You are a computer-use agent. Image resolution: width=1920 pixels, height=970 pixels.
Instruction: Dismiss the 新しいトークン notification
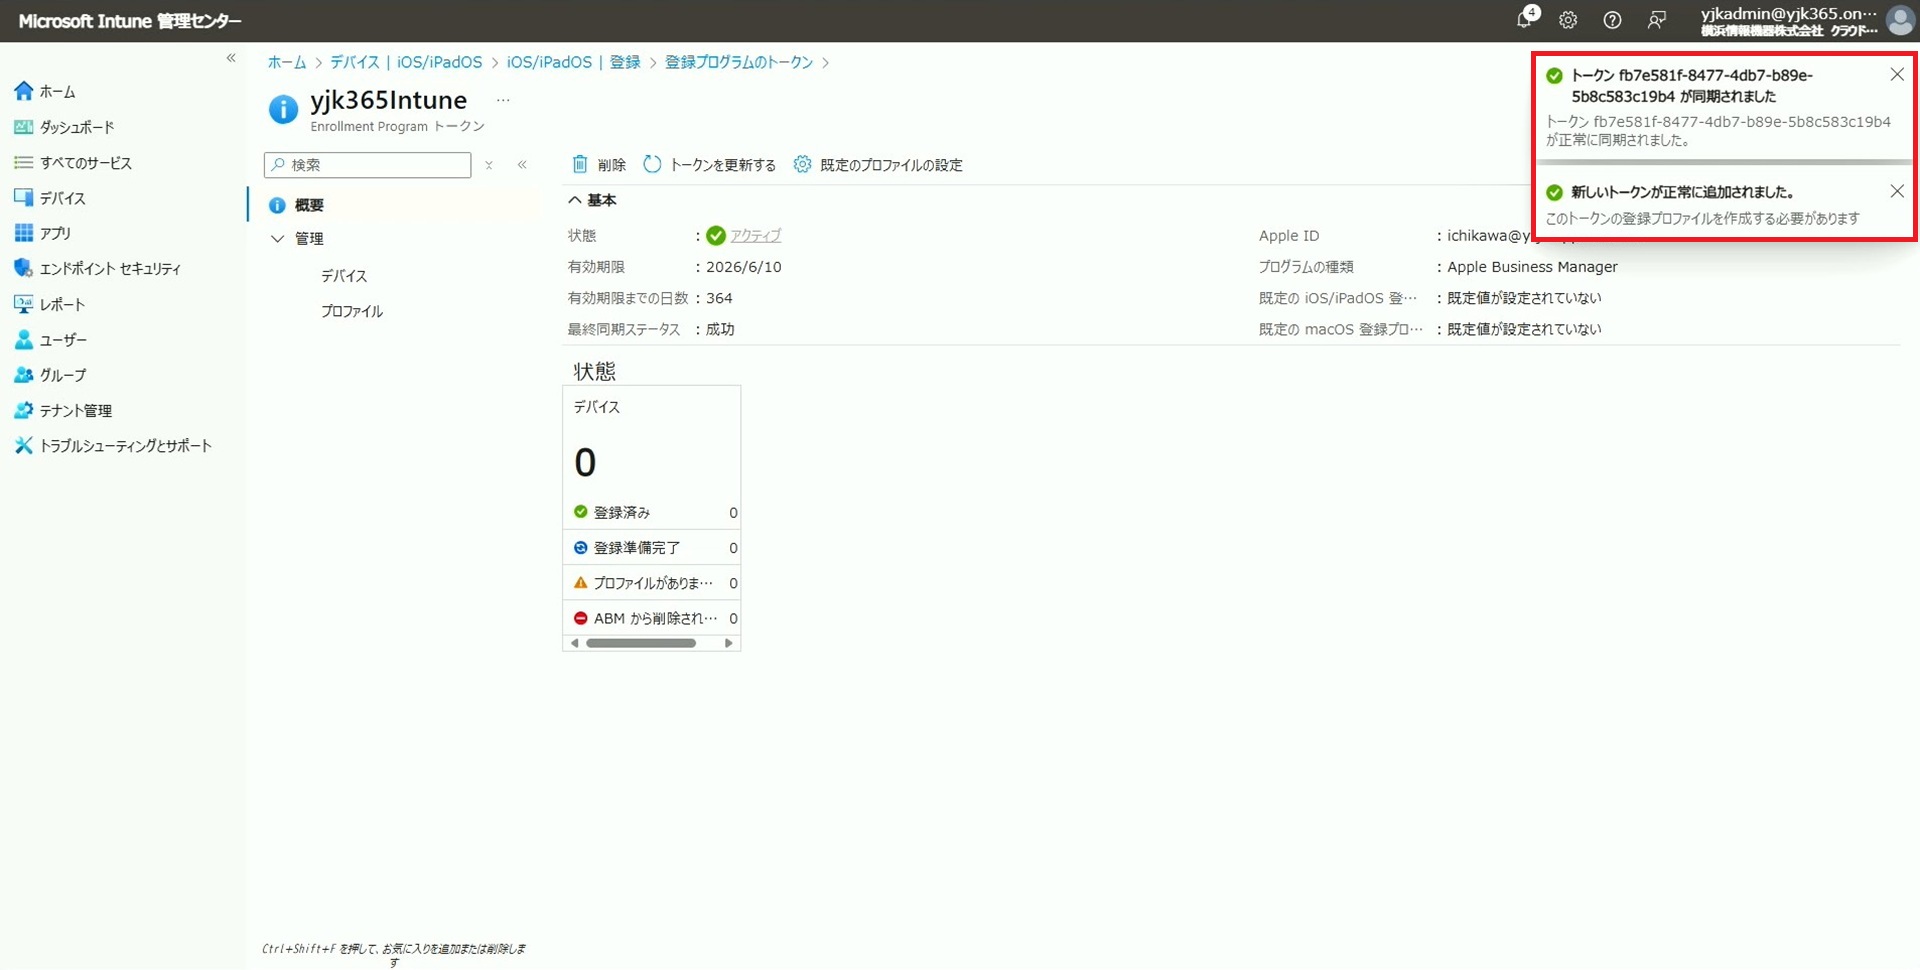point(1896,191)
